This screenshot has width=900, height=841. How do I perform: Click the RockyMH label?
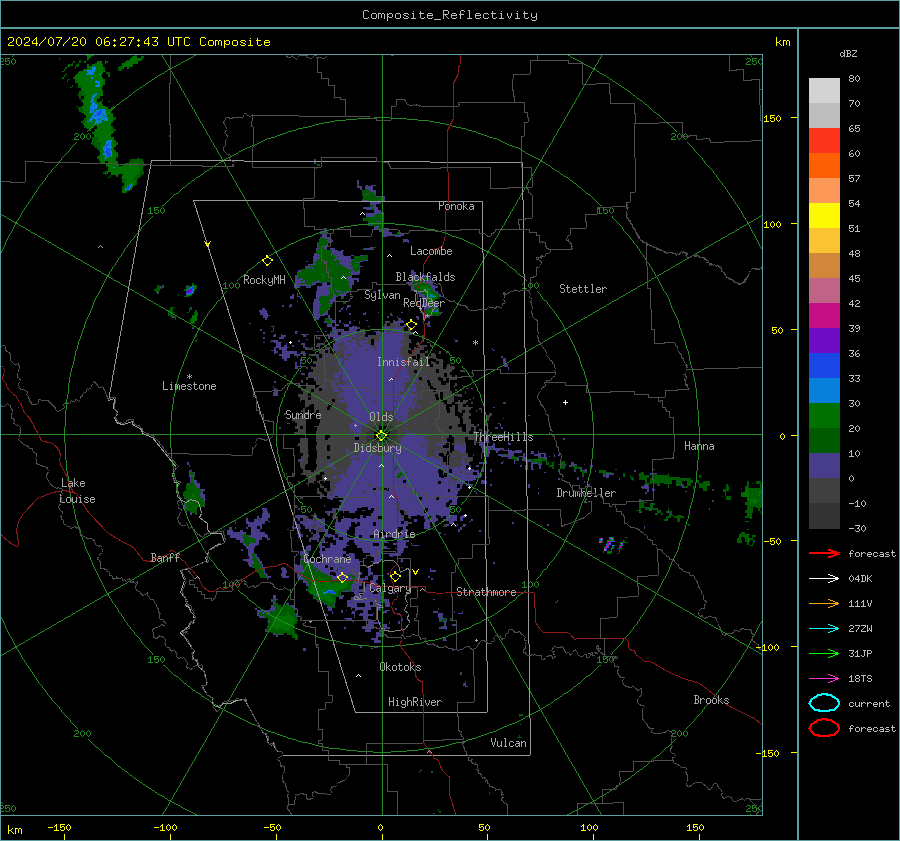click(264, 280)
